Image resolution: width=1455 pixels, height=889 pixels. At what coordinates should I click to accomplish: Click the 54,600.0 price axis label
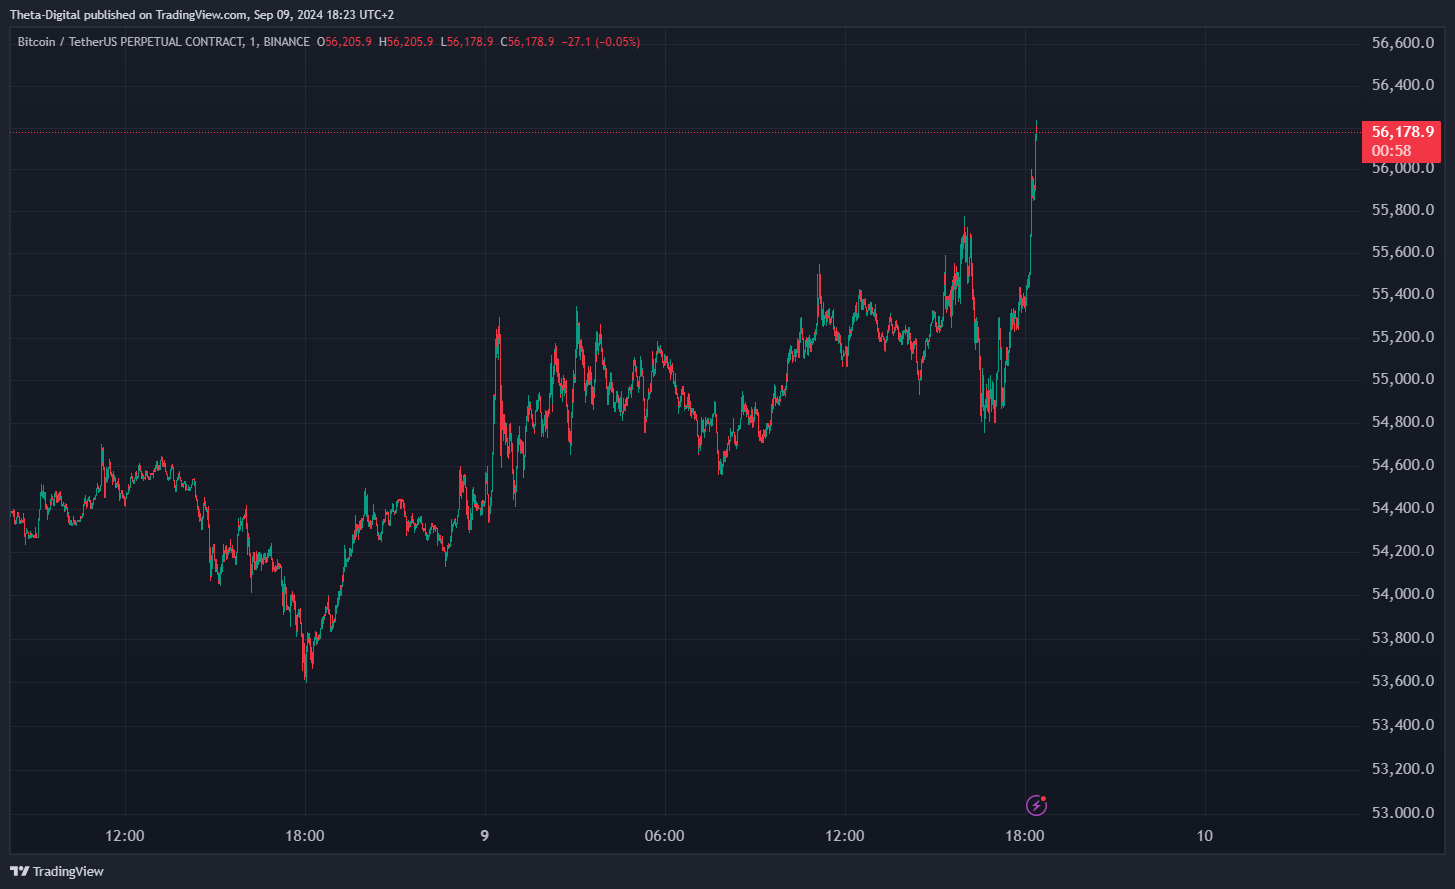(1404, 465)
